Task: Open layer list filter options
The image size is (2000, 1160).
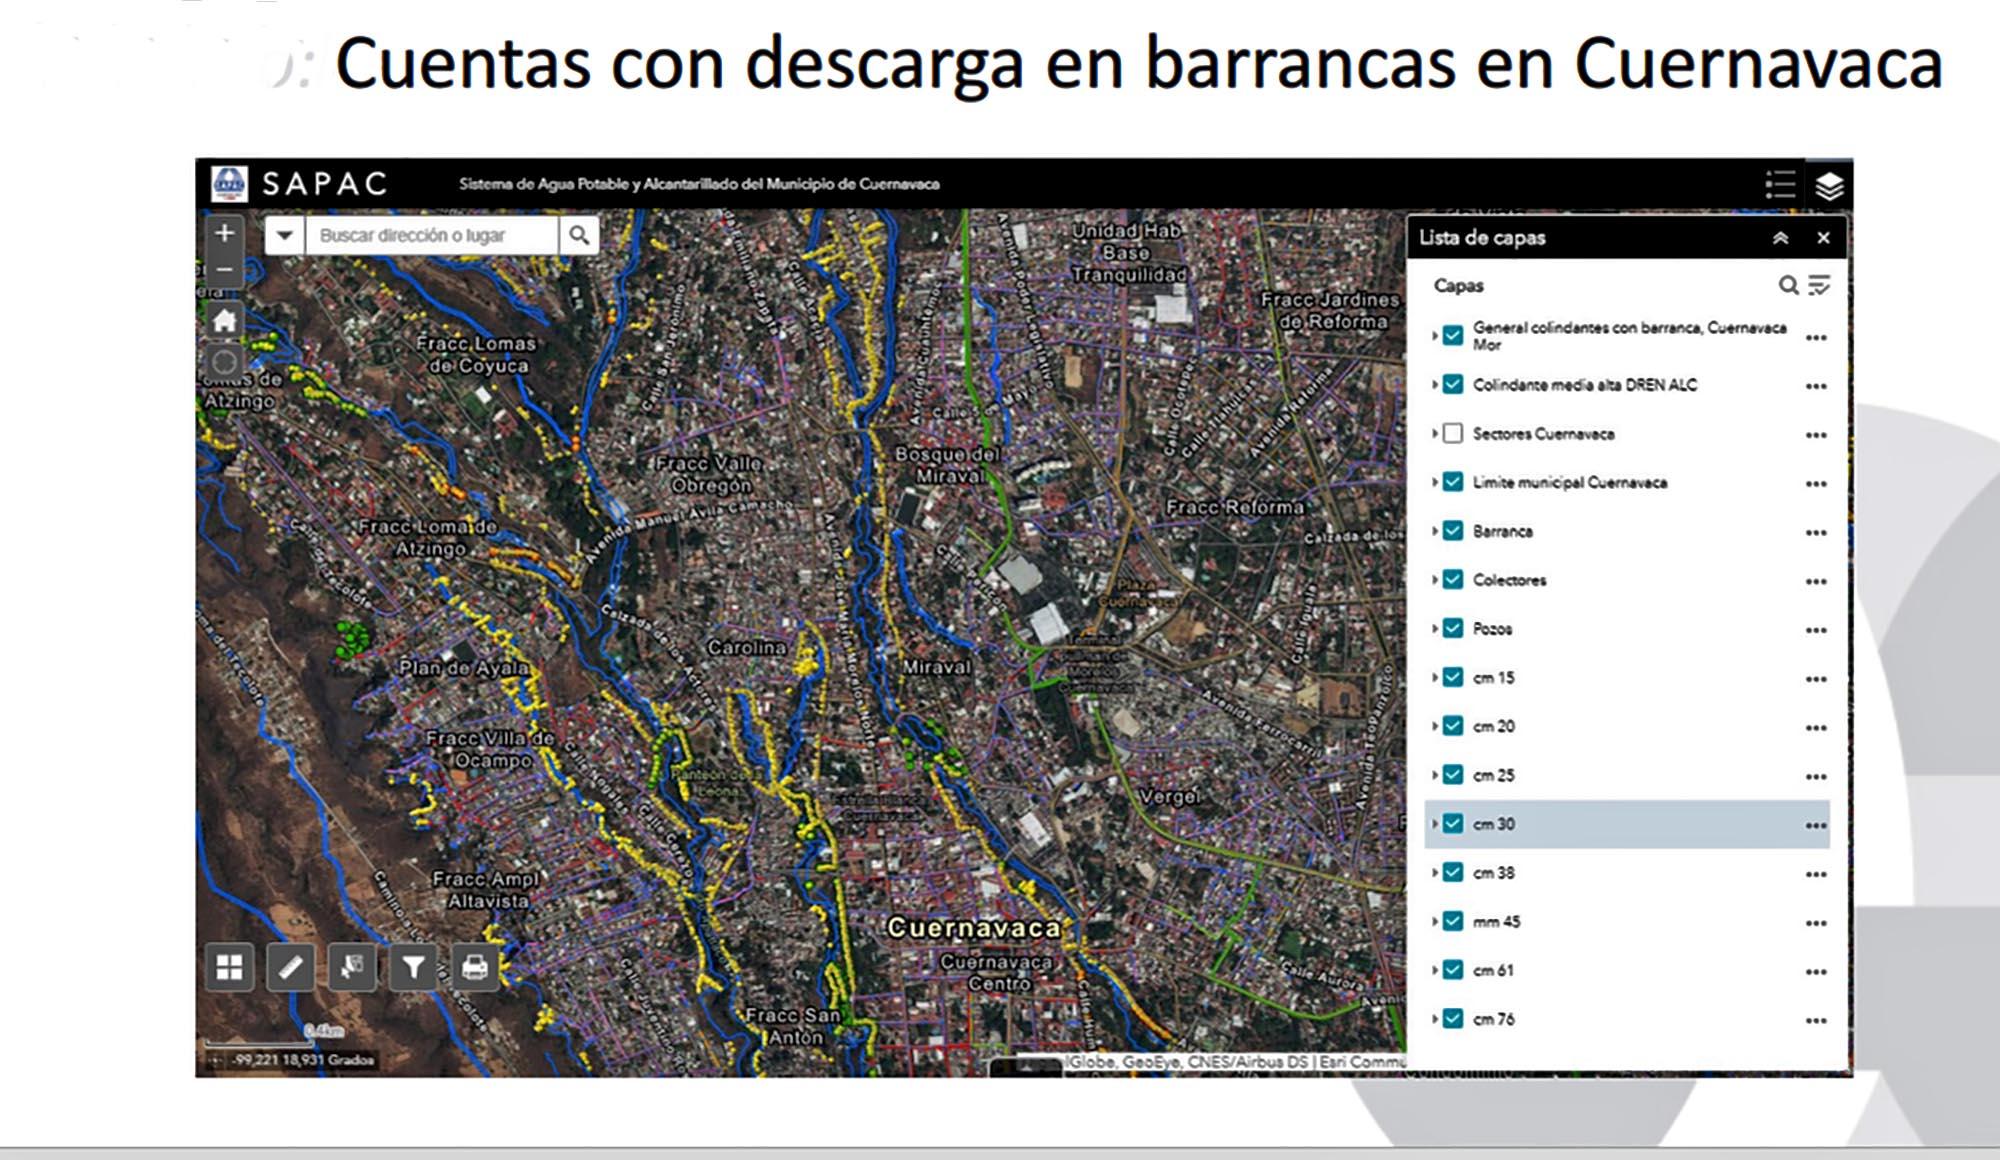Action: tap(1819, 286)
